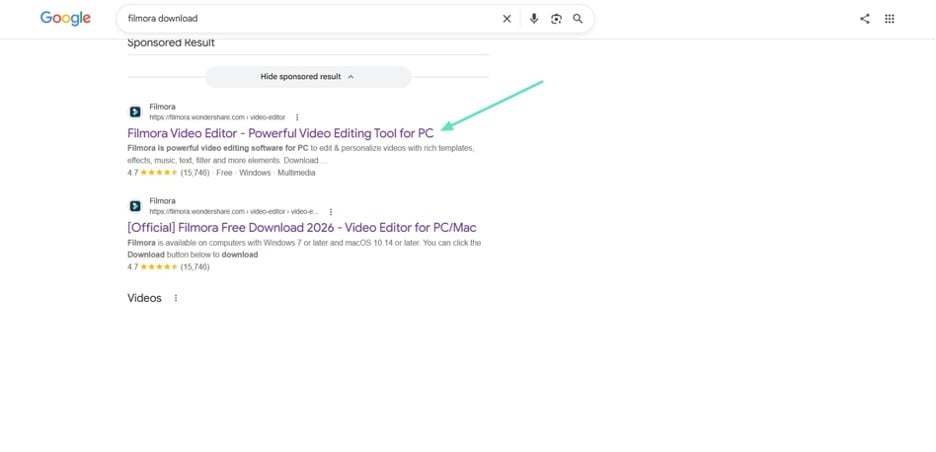Click the 4.7 rating under the Official download result

[168, 267]
